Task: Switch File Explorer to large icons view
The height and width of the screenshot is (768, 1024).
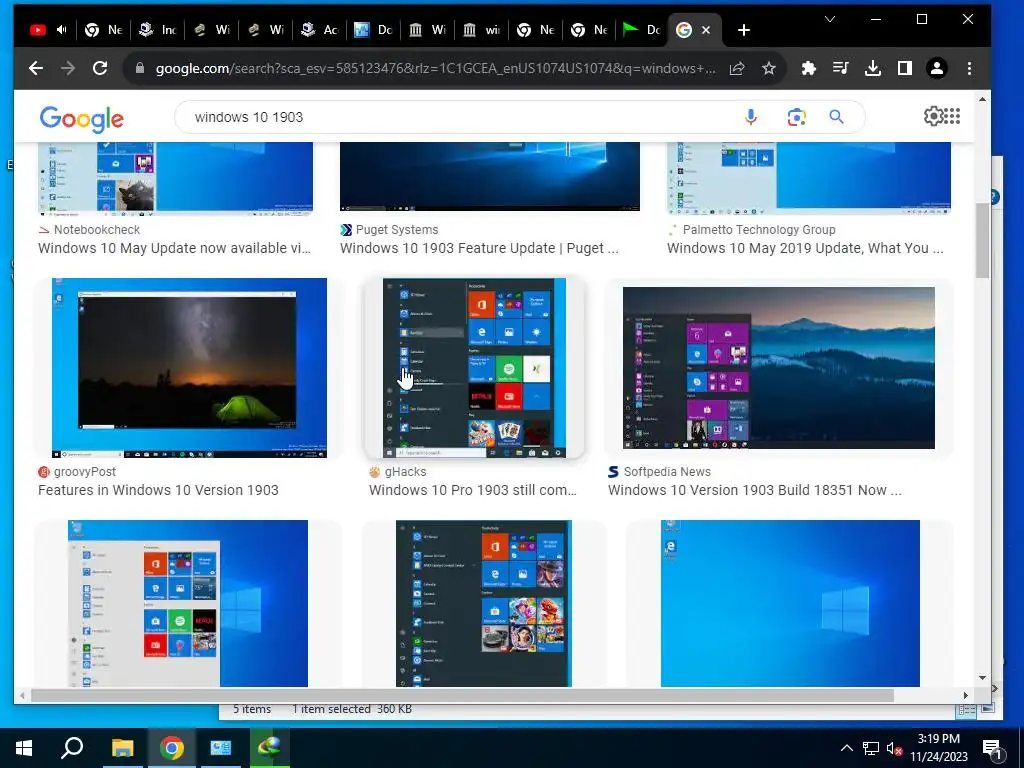Action: [988, 709]
